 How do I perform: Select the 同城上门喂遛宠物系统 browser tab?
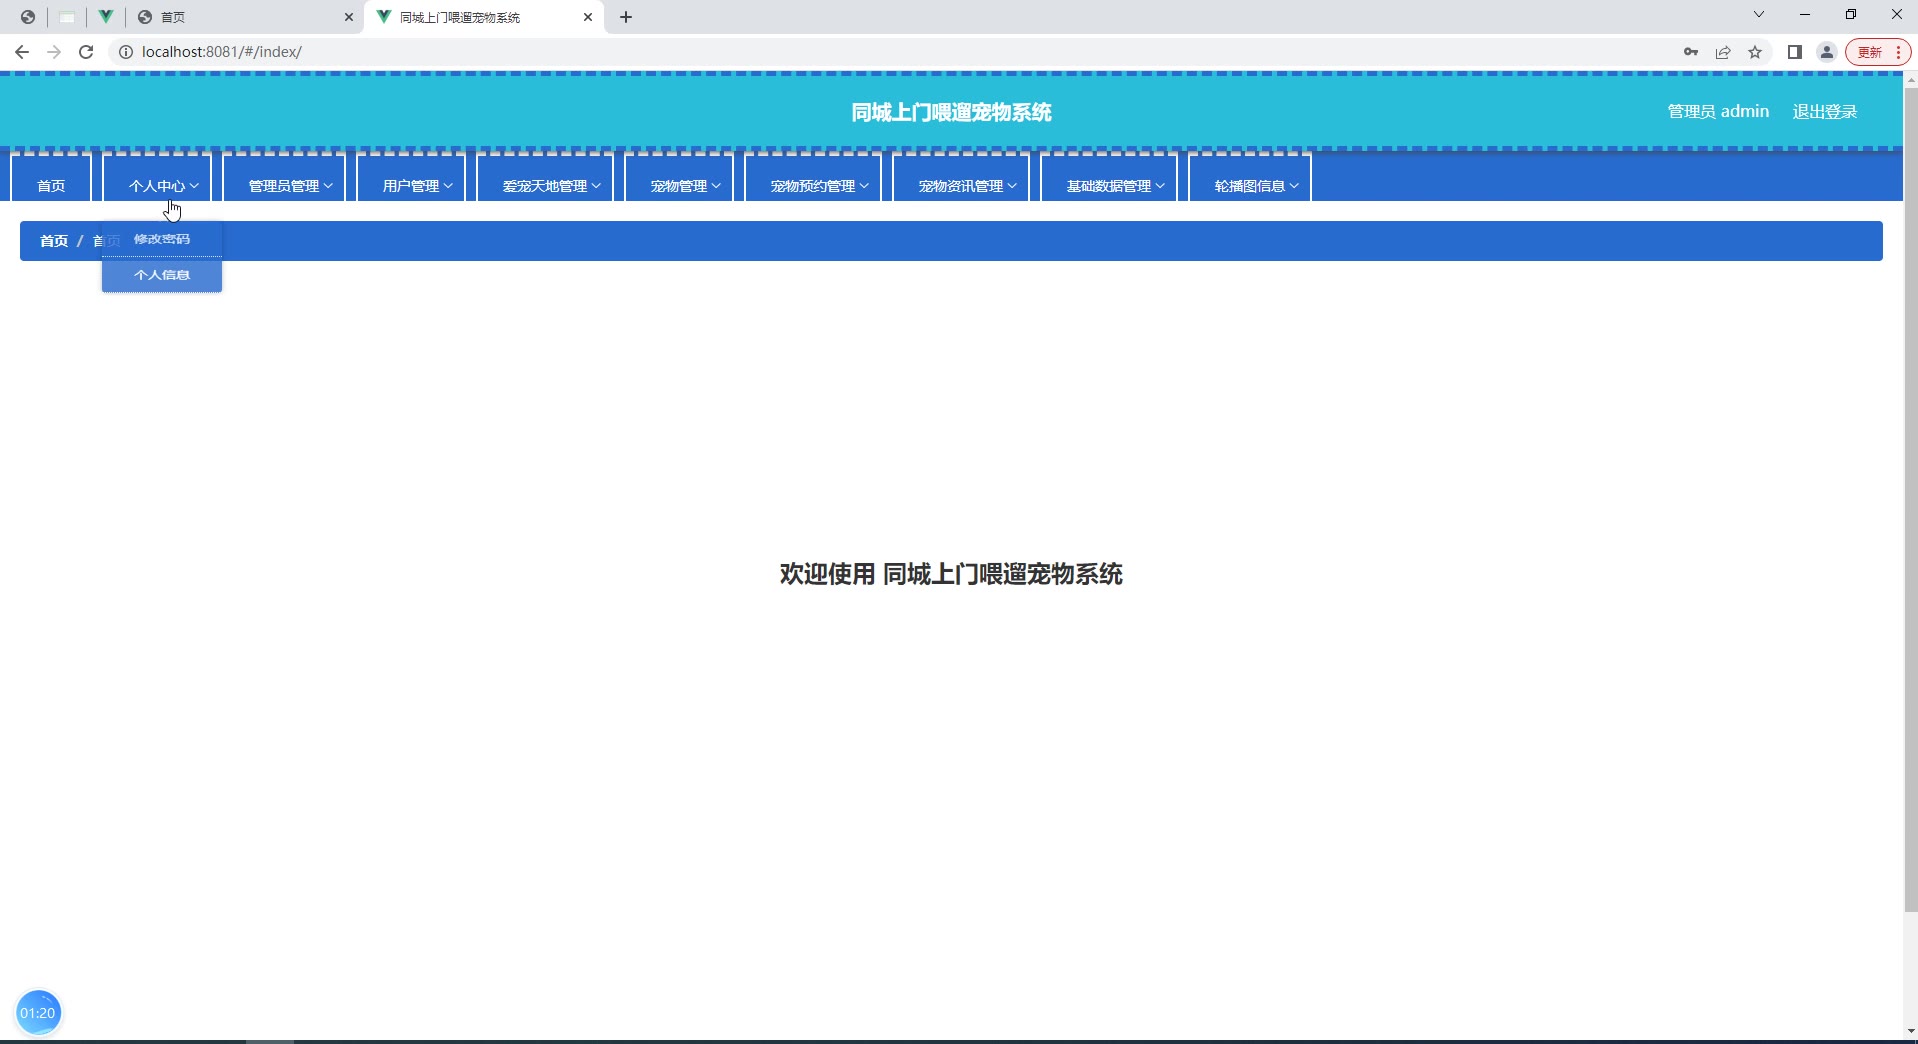(485, 17)
